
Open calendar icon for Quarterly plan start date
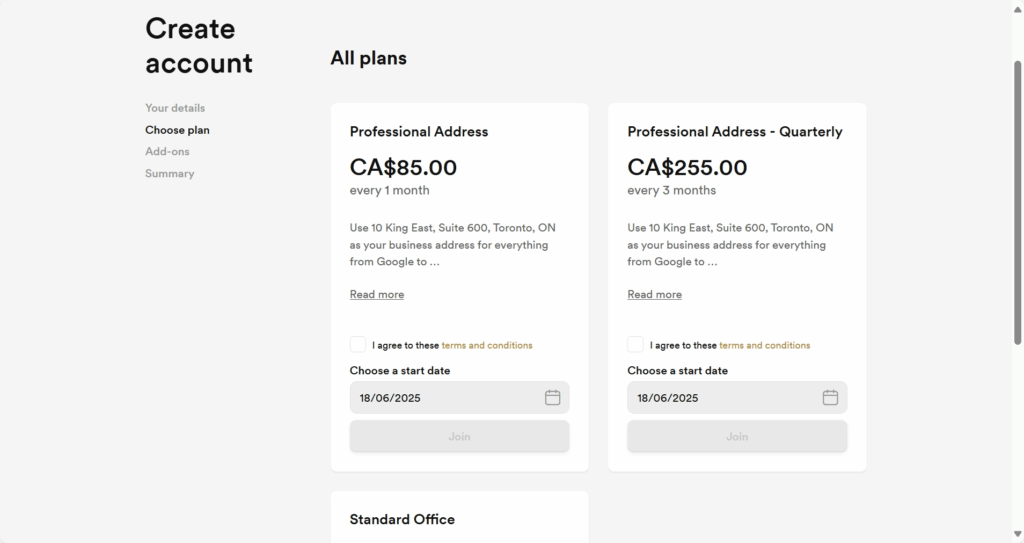[x=830, y=397]
